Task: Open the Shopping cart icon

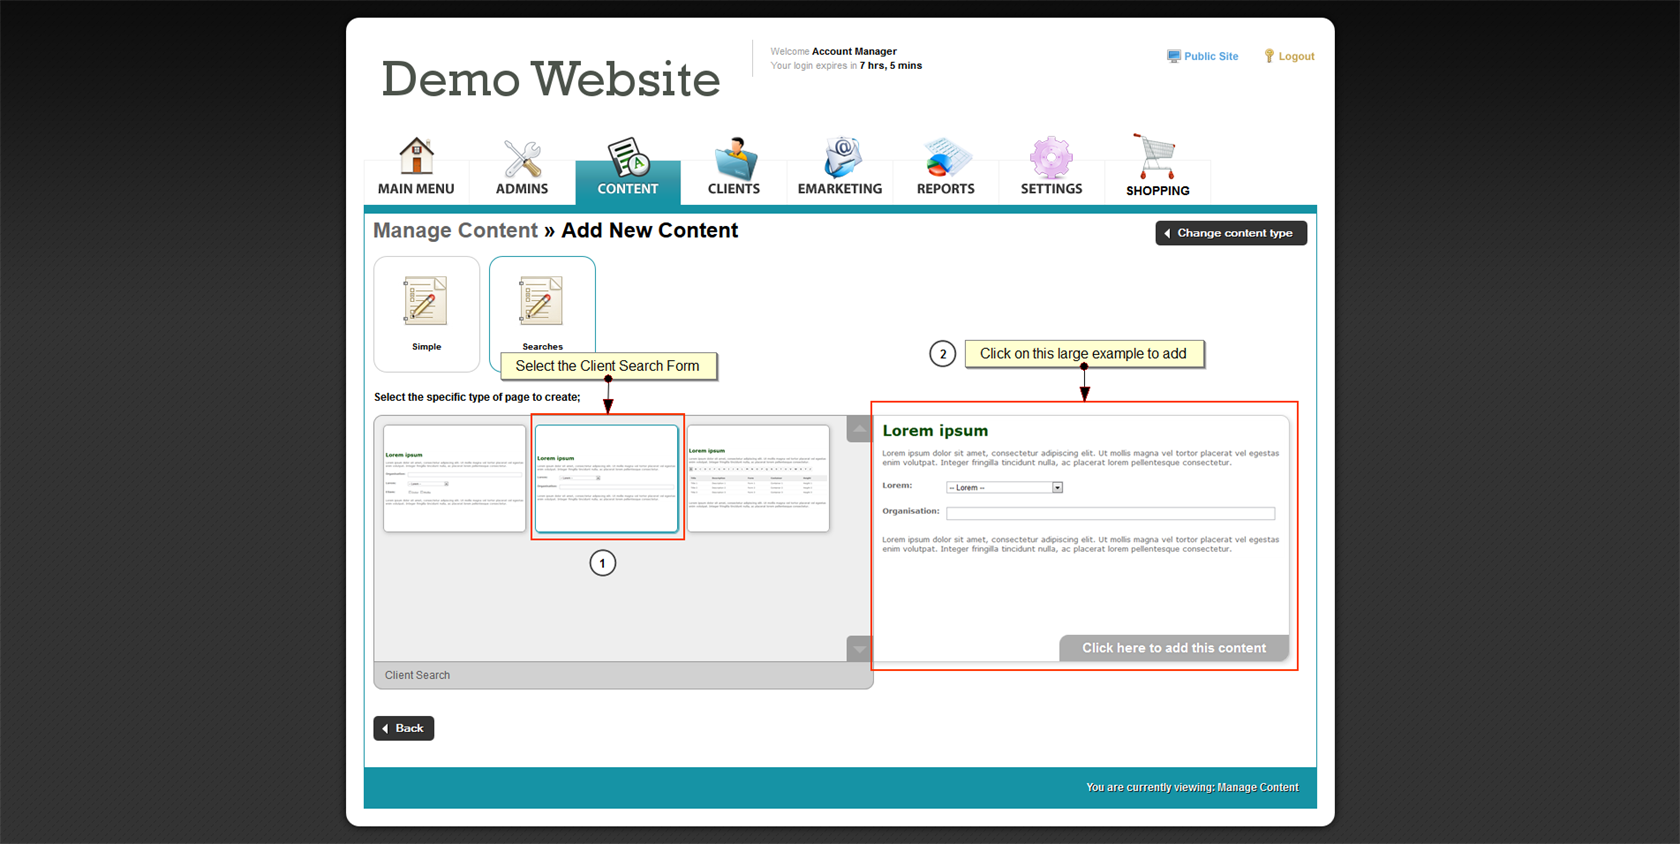Action: coord(1156,158)
